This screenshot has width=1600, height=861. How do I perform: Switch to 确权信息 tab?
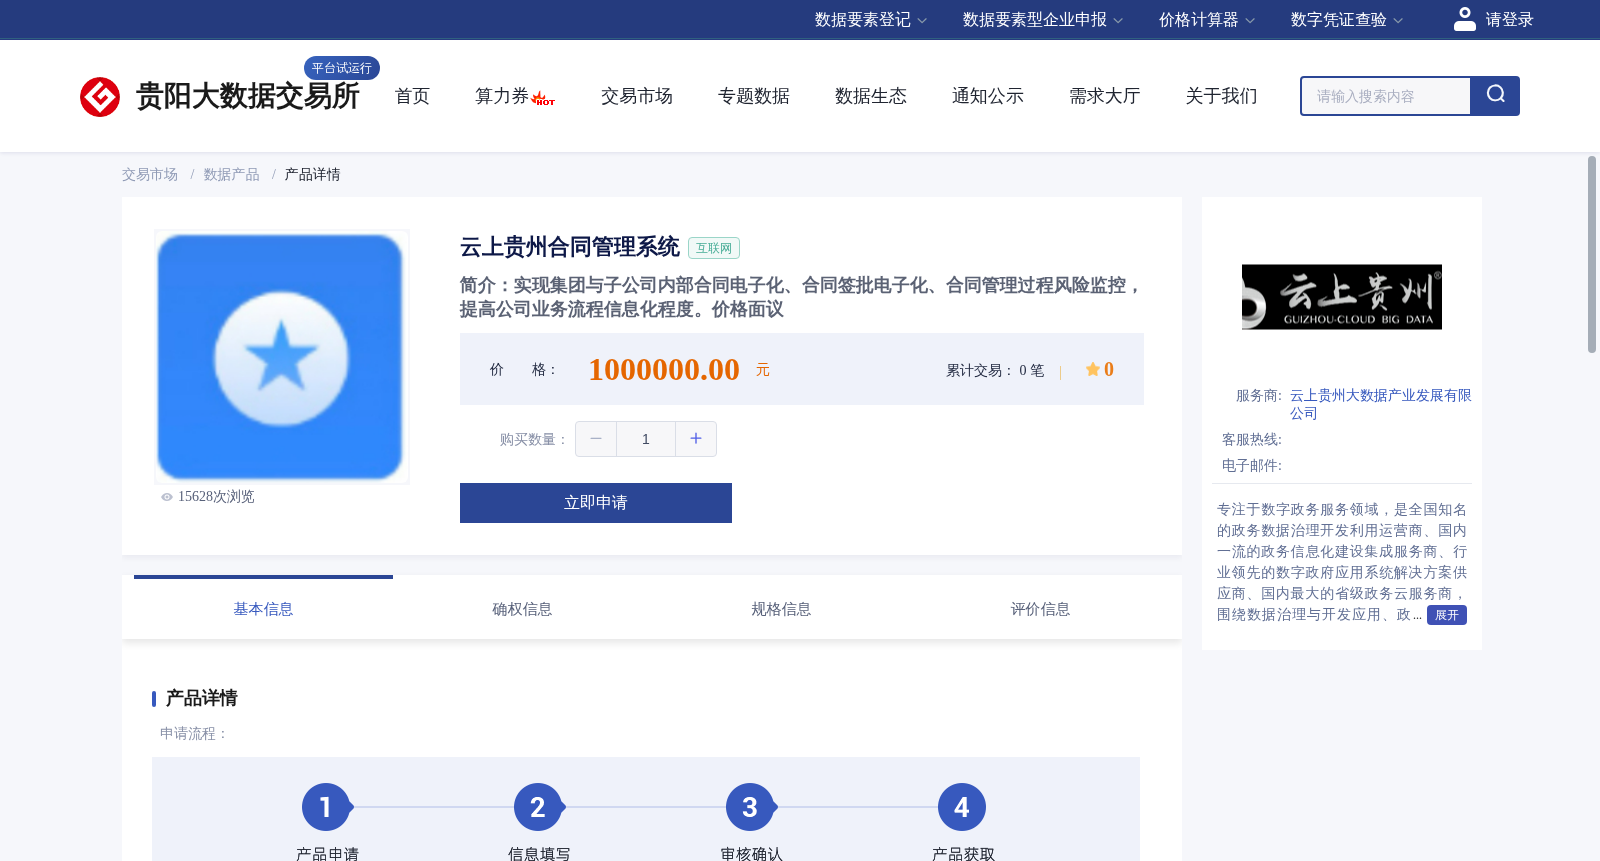(x=522, y=609)
